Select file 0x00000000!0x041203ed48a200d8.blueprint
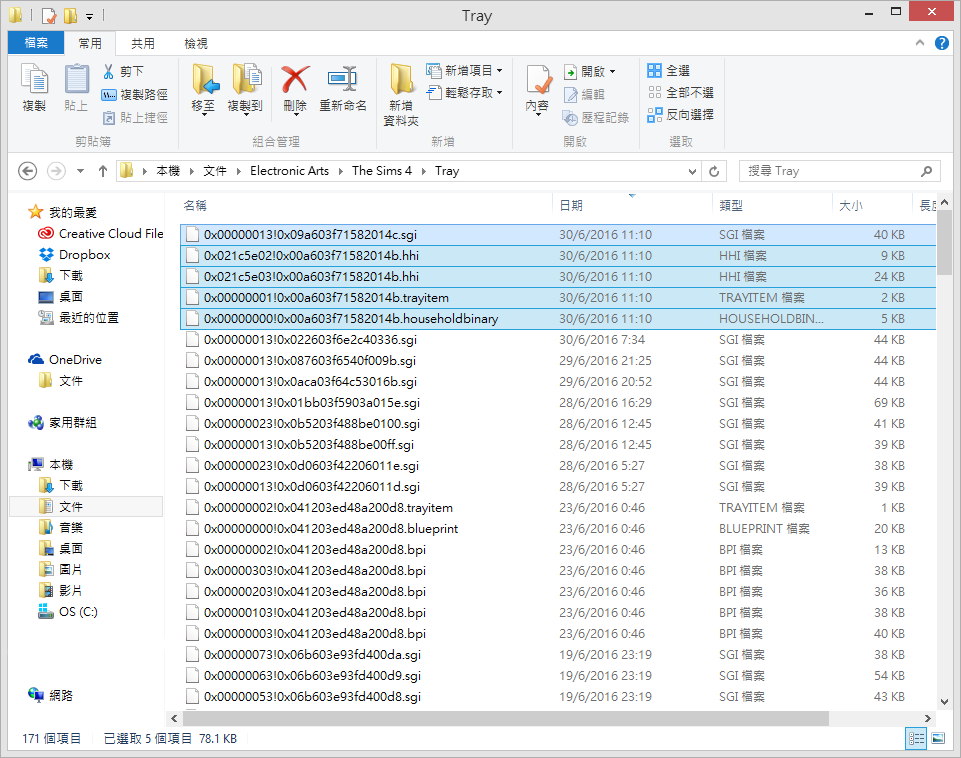The image size is (961, 758). 558,529
